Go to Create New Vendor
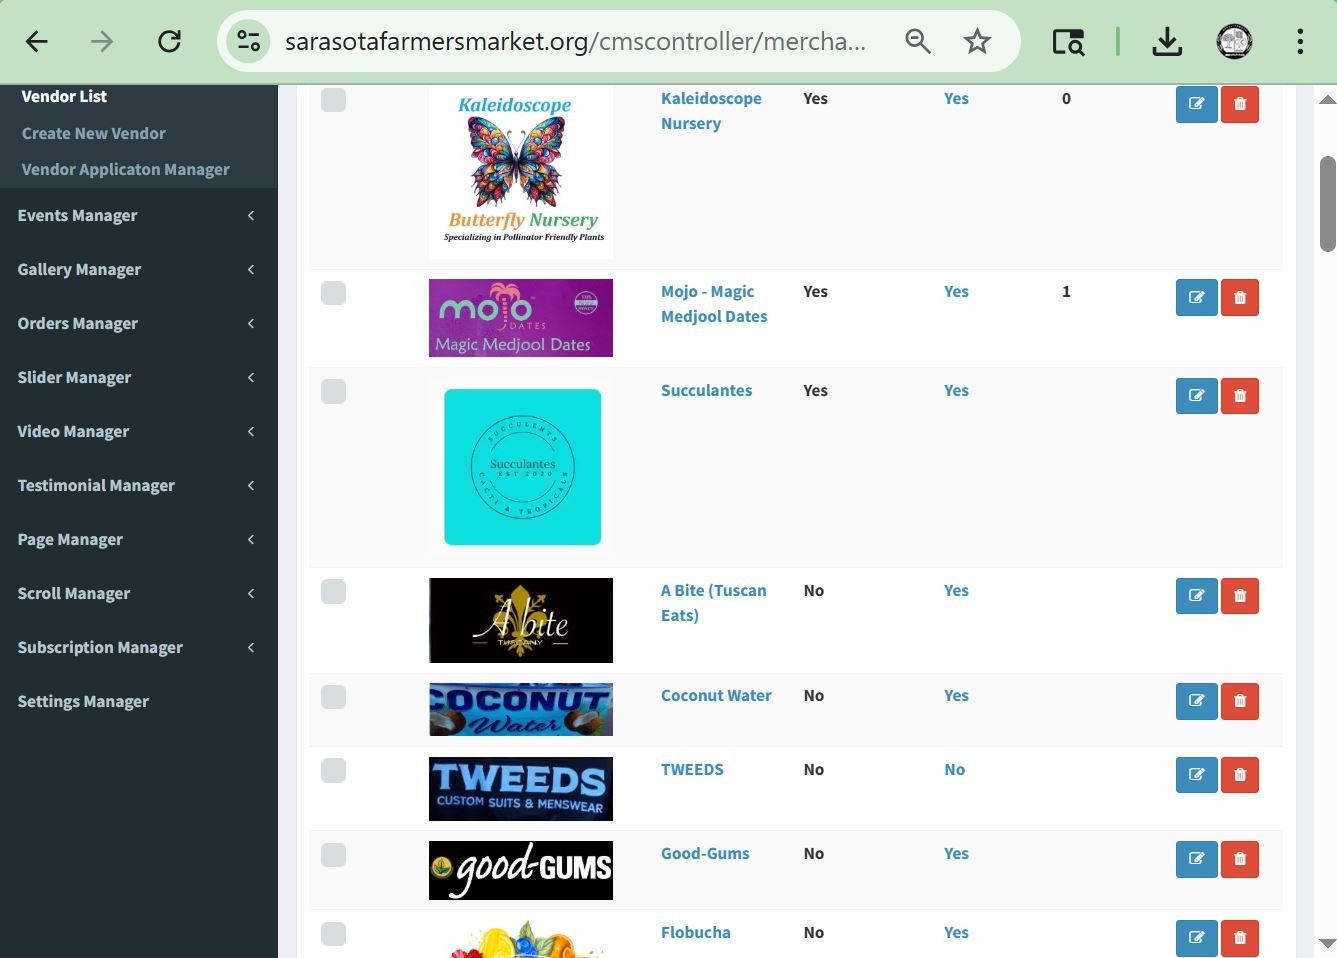1337x958 pixels. [x=94, y=134]
